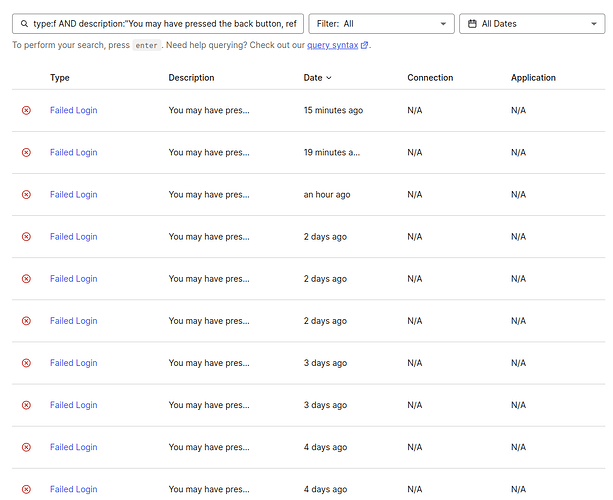Viewport: 613px width, 500px height.
Task: Click the search magnifier icon in query field
Action: (x=24, y=23)
